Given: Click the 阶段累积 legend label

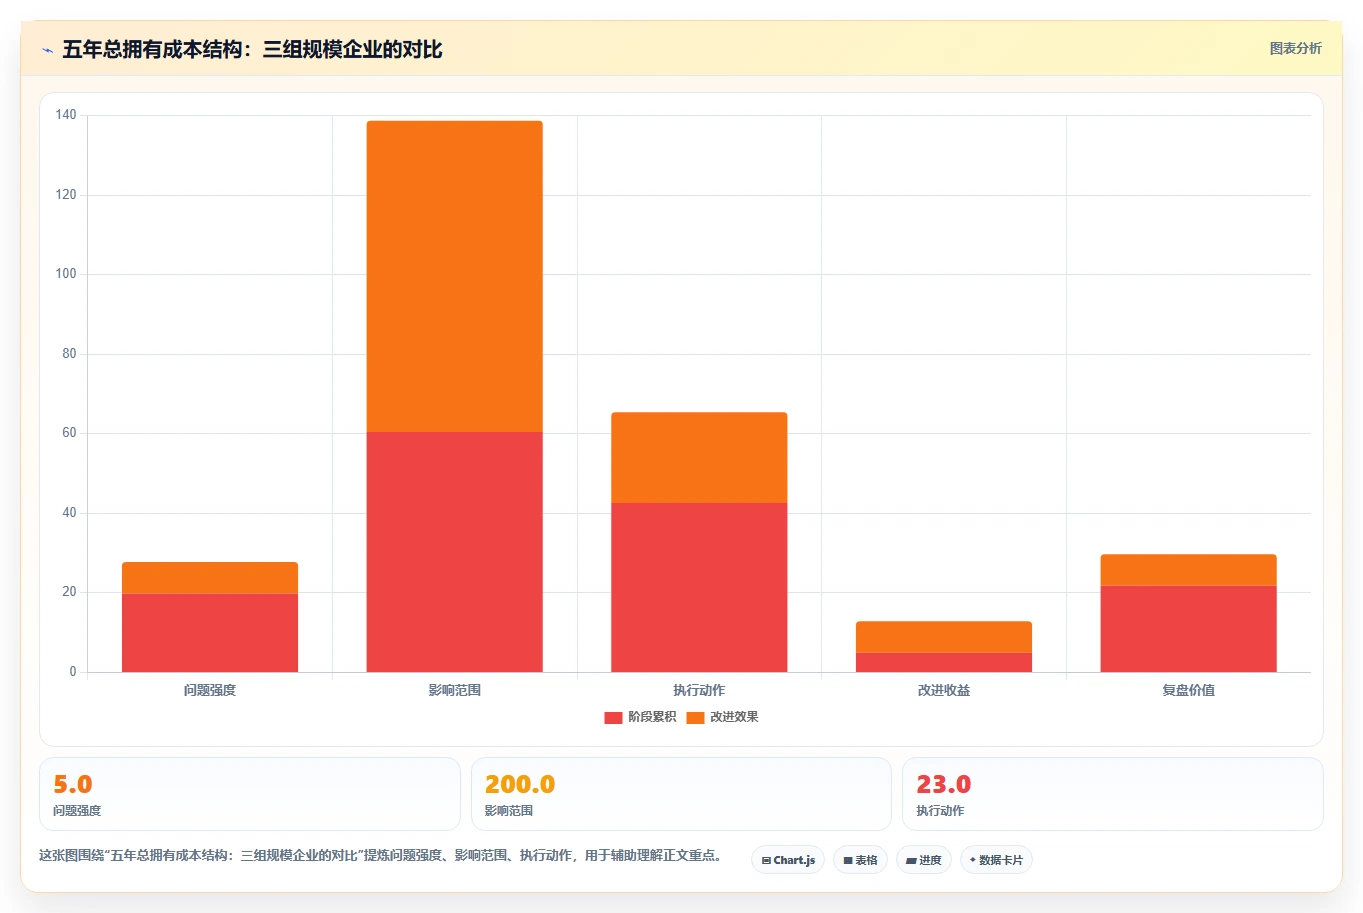Looking at the screenshot, I should point(652,717).
